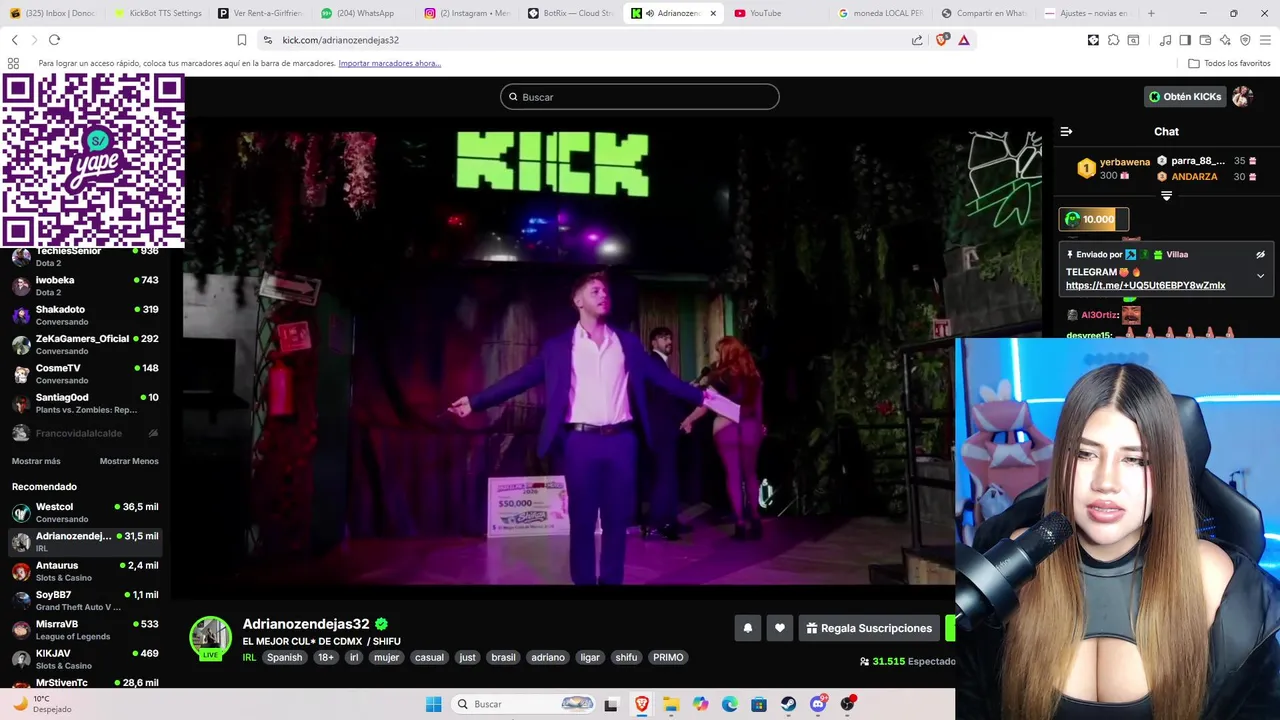The image size is (1280, 720).
Task: Open the pinned Telegram t.me link
Action: (1145, 286)
